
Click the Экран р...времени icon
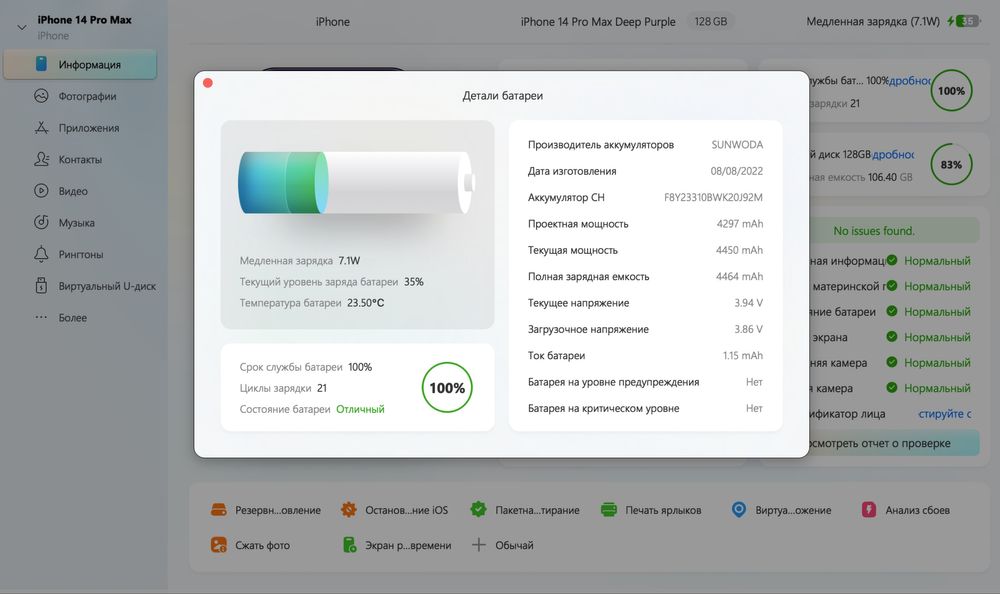coord(349,545)
